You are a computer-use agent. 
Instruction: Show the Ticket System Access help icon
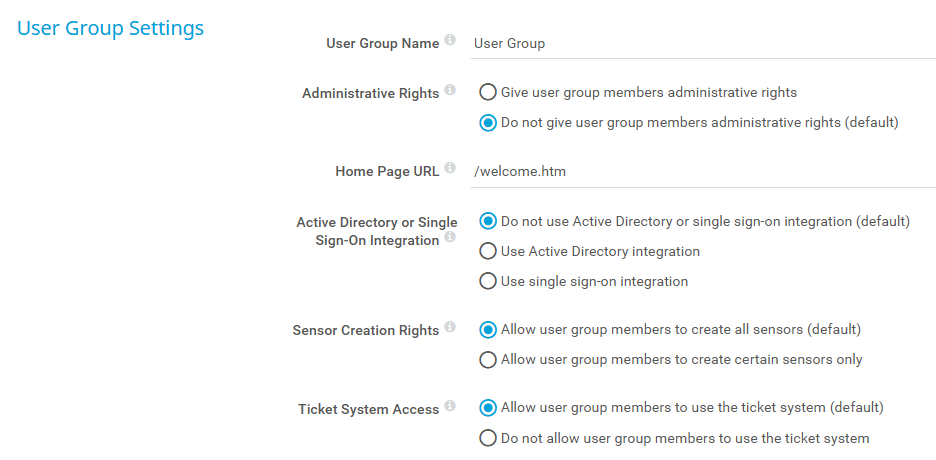[x=450, y=407]
